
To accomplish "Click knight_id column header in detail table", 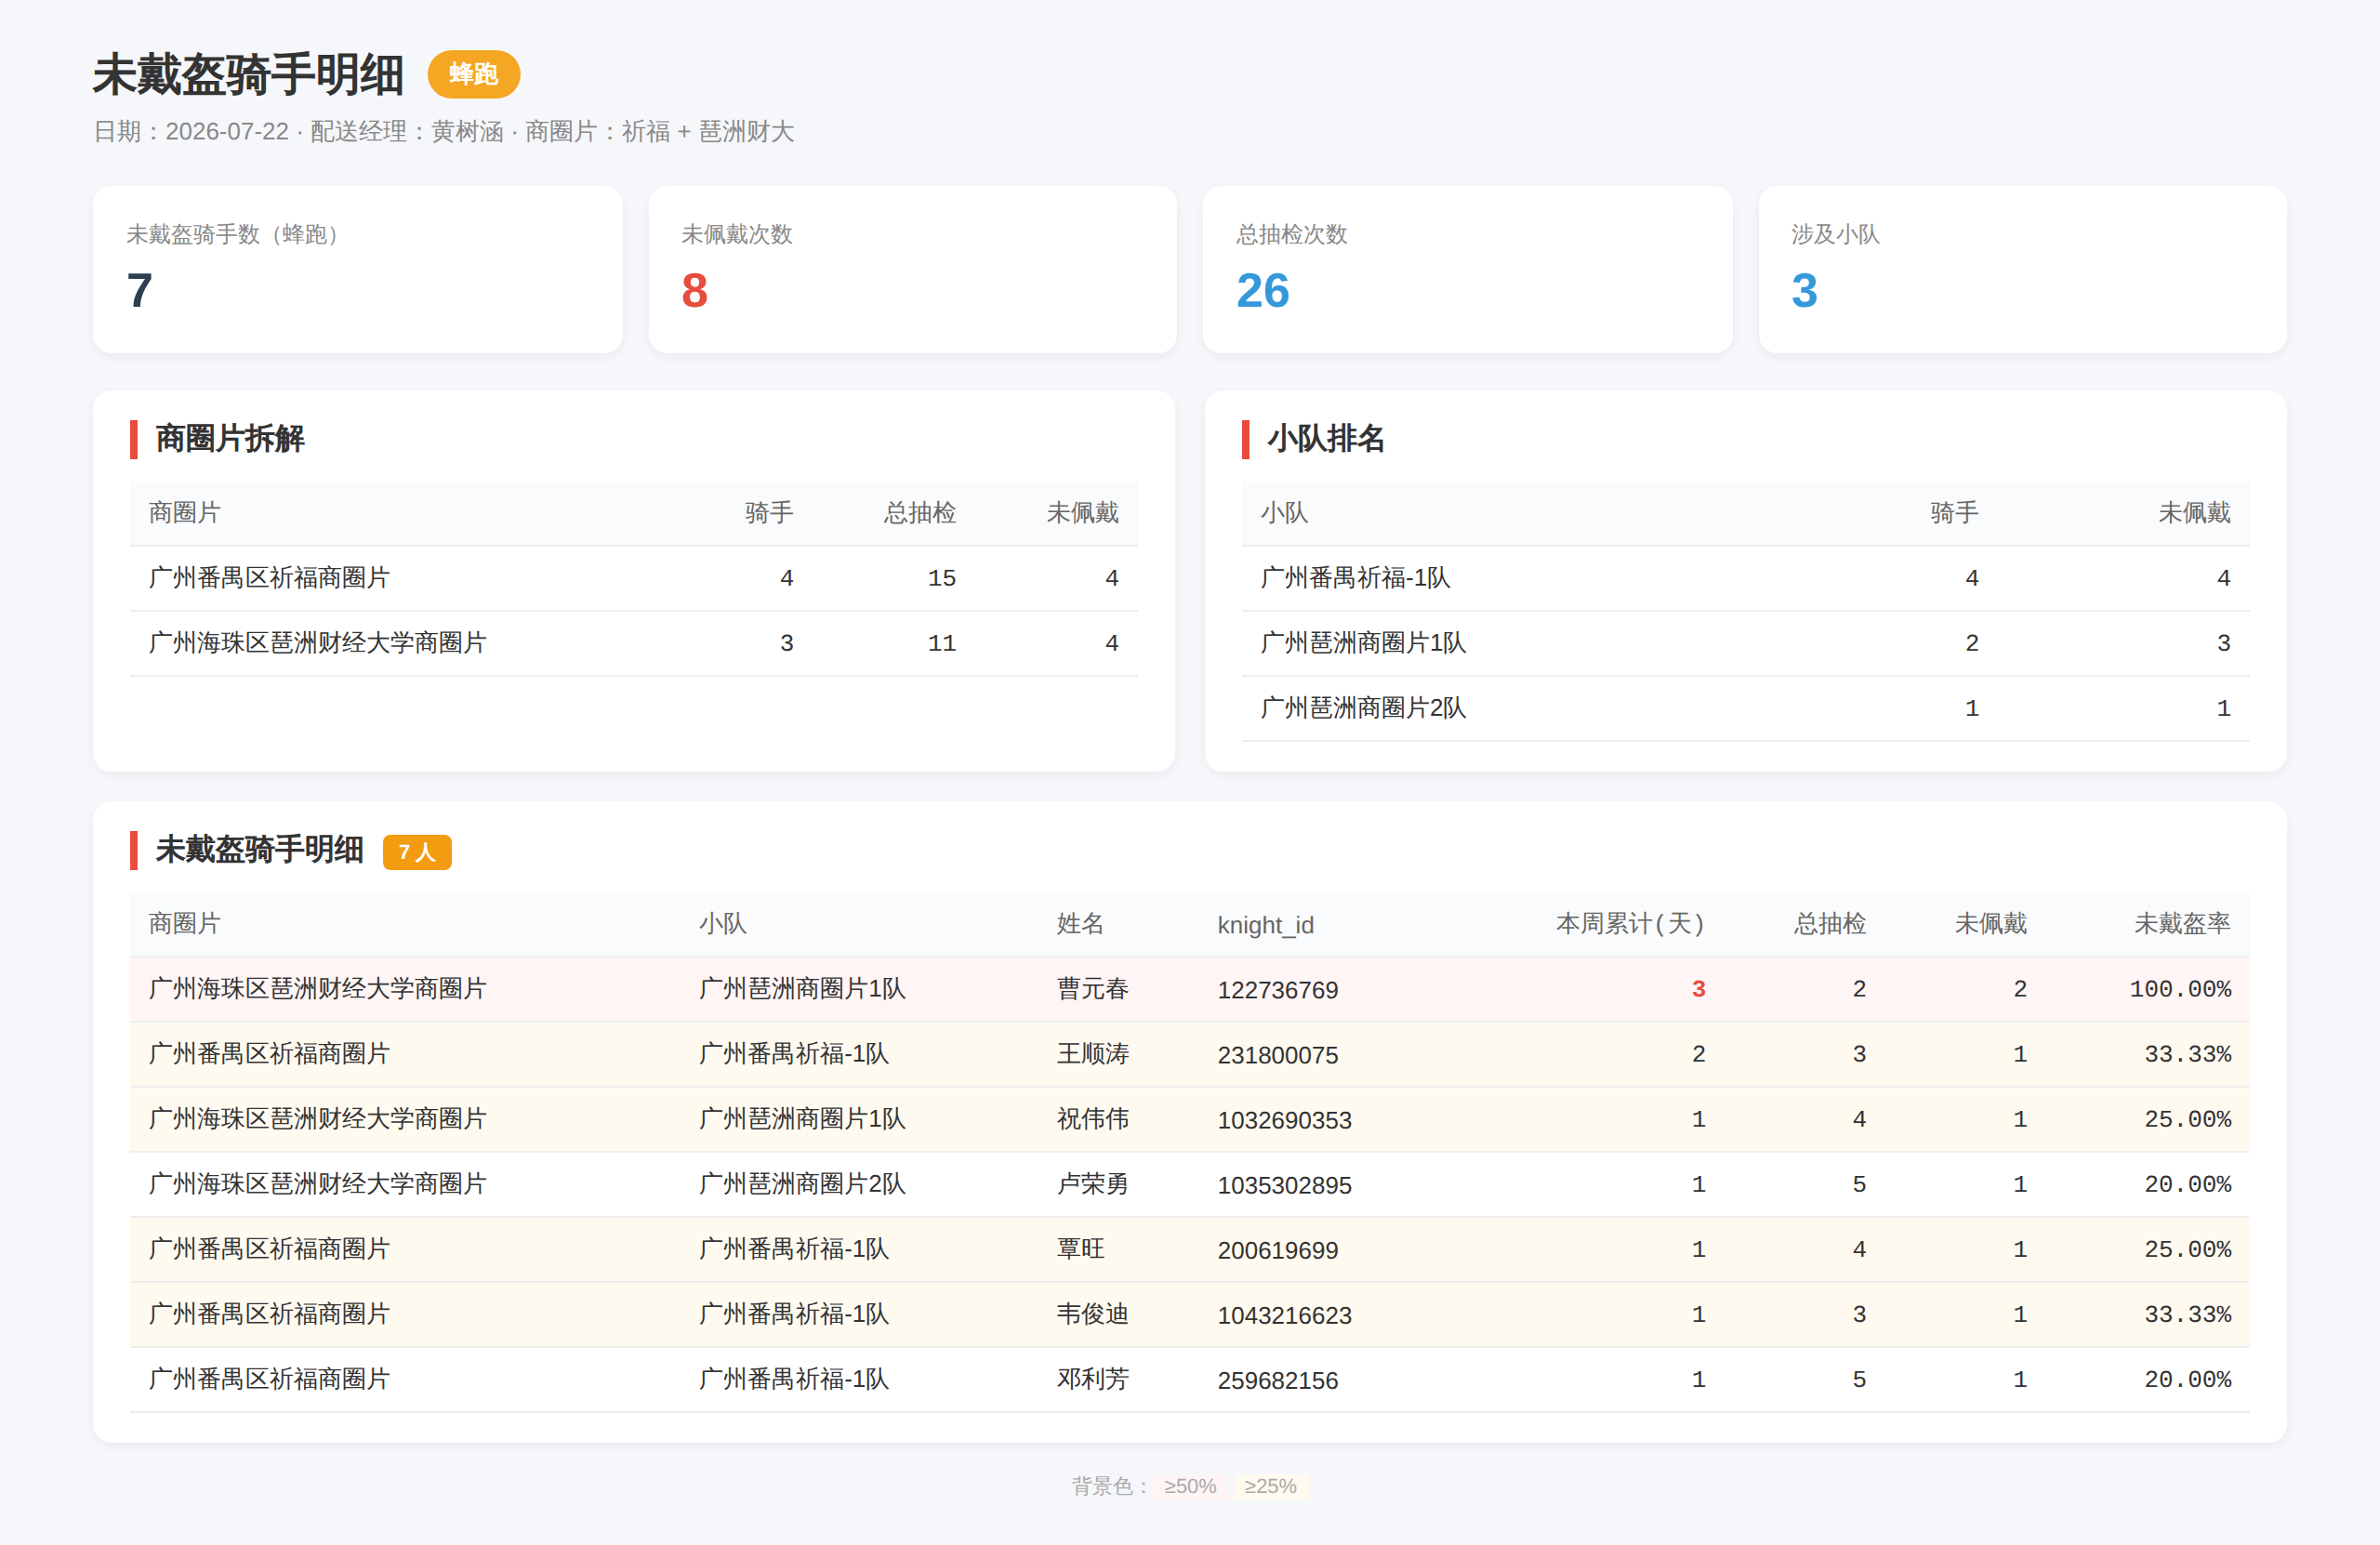I will pyautogui.click(x=1265, y=925).
